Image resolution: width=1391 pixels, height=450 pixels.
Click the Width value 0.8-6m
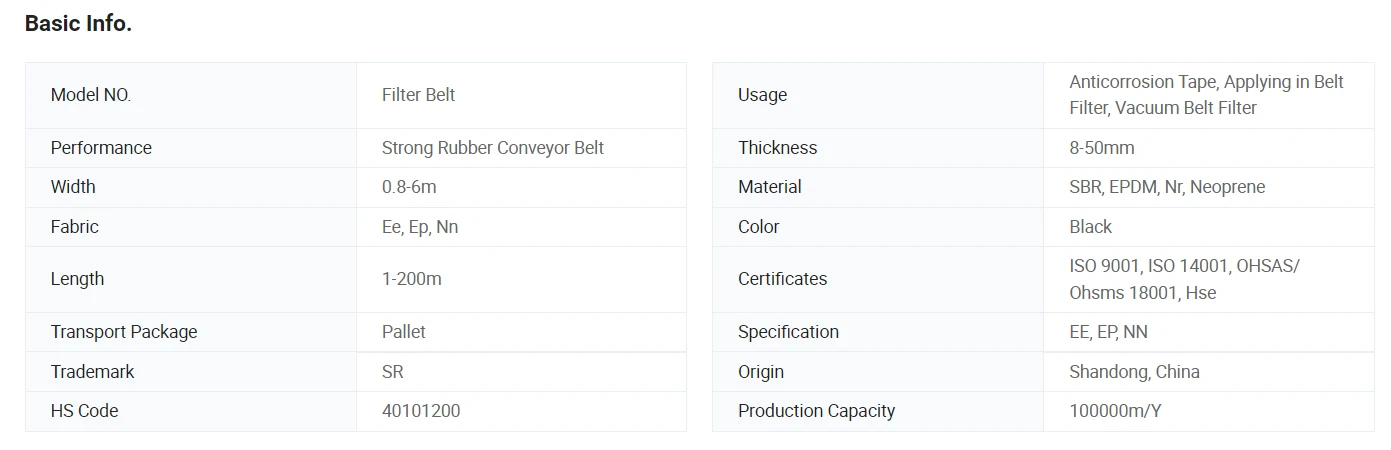pos(409,187)
